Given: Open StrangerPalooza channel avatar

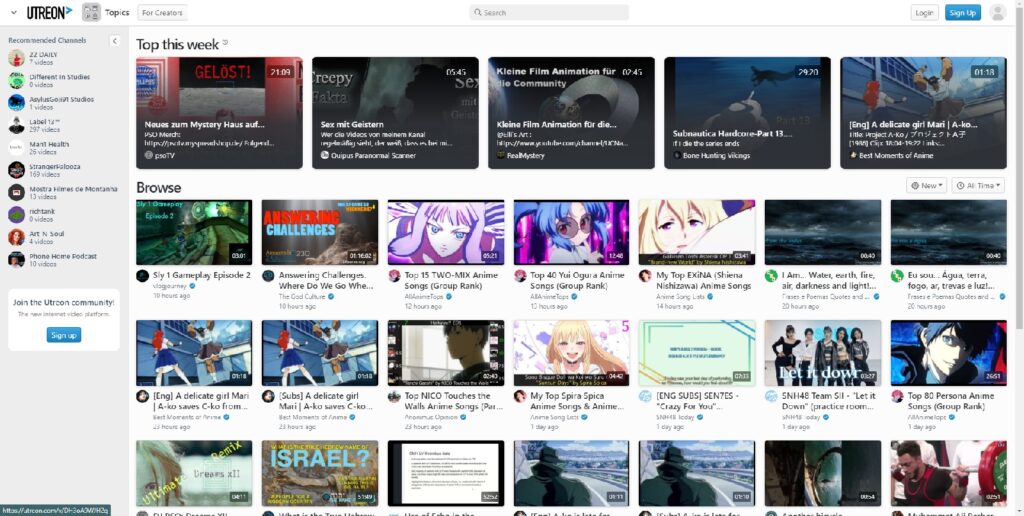Looking at the screenshot, I should (x=16, y=170).
